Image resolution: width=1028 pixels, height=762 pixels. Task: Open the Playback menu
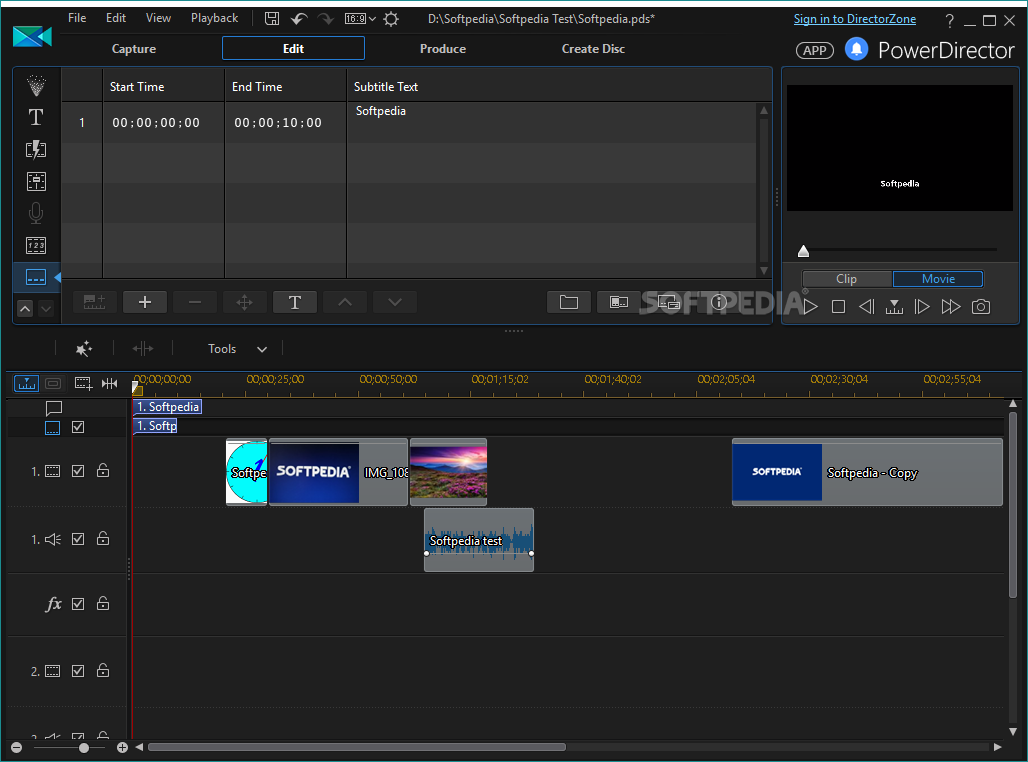214,18
